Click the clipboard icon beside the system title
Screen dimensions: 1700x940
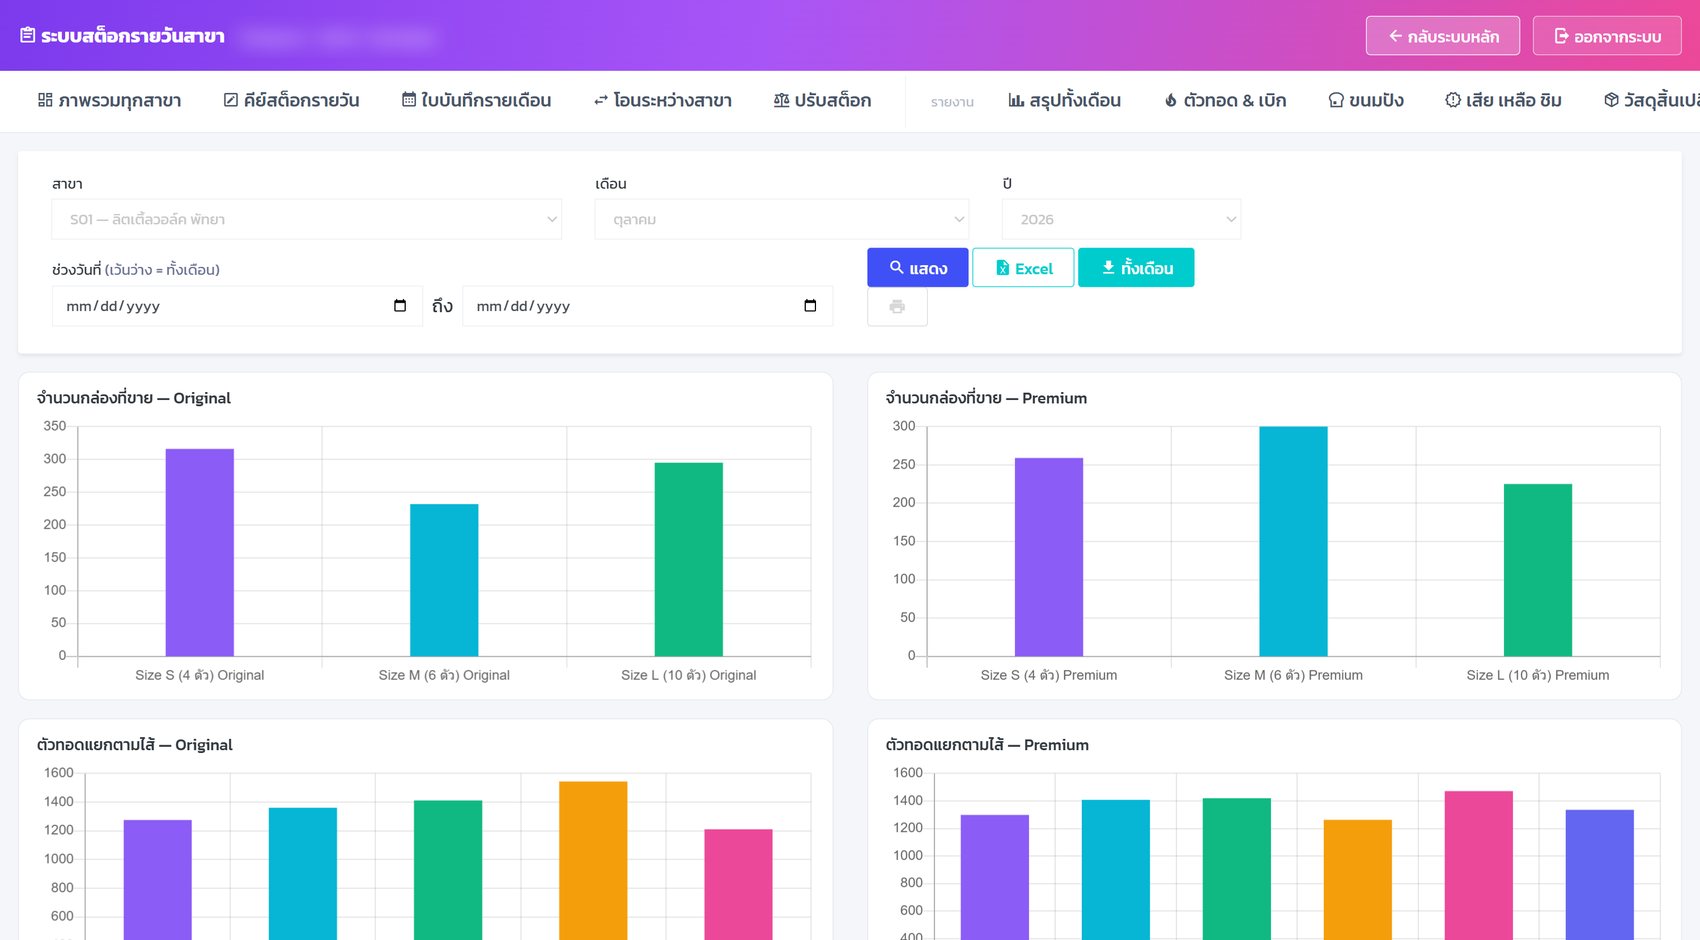tap(28, 36)
